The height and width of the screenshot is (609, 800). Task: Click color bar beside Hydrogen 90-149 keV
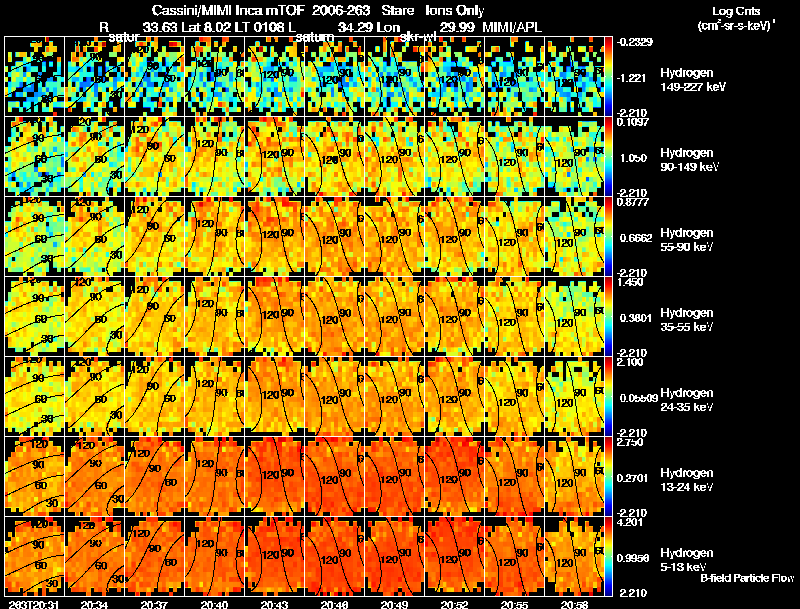point(608,157)
